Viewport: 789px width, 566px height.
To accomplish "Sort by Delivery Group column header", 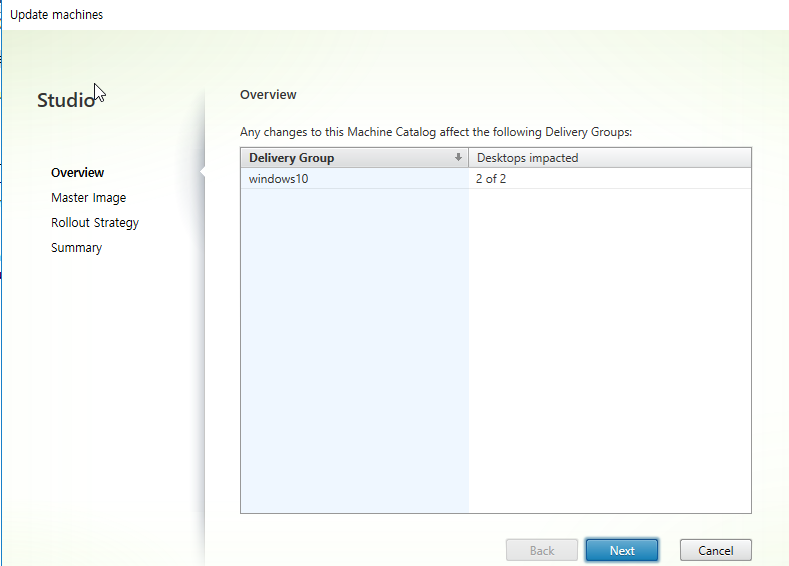I will [354, 158].
